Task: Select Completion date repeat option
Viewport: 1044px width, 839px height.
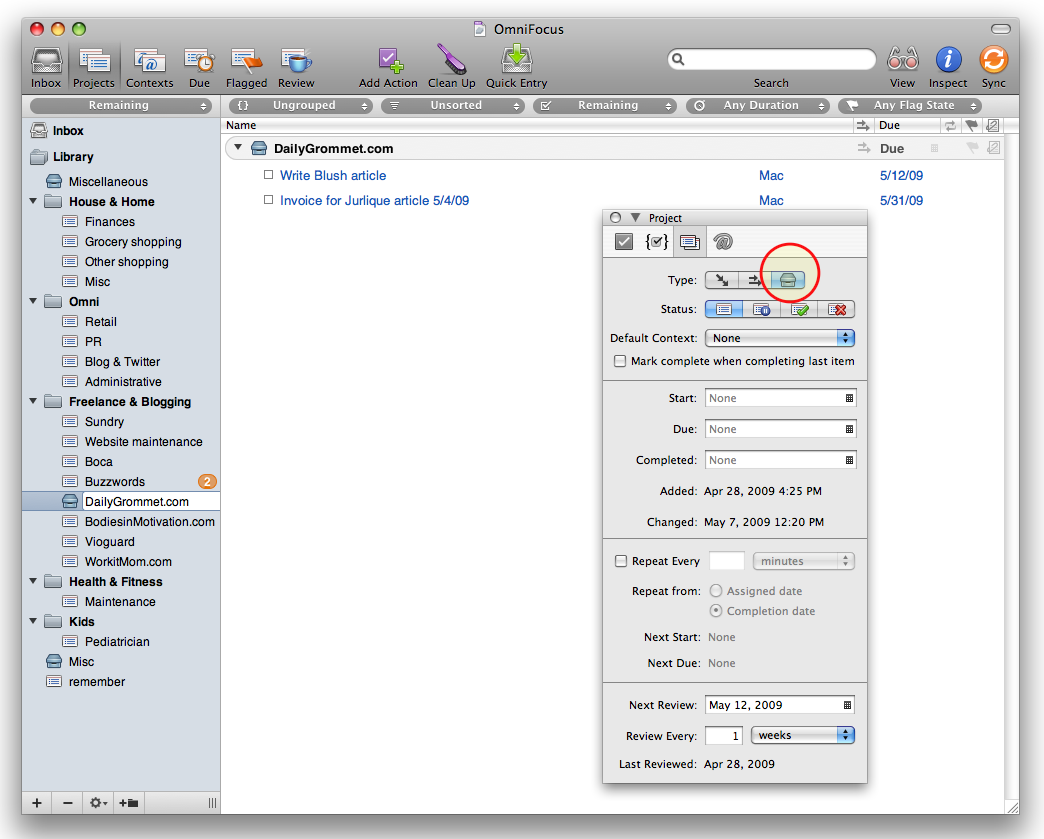Action: tap(716, 611)
